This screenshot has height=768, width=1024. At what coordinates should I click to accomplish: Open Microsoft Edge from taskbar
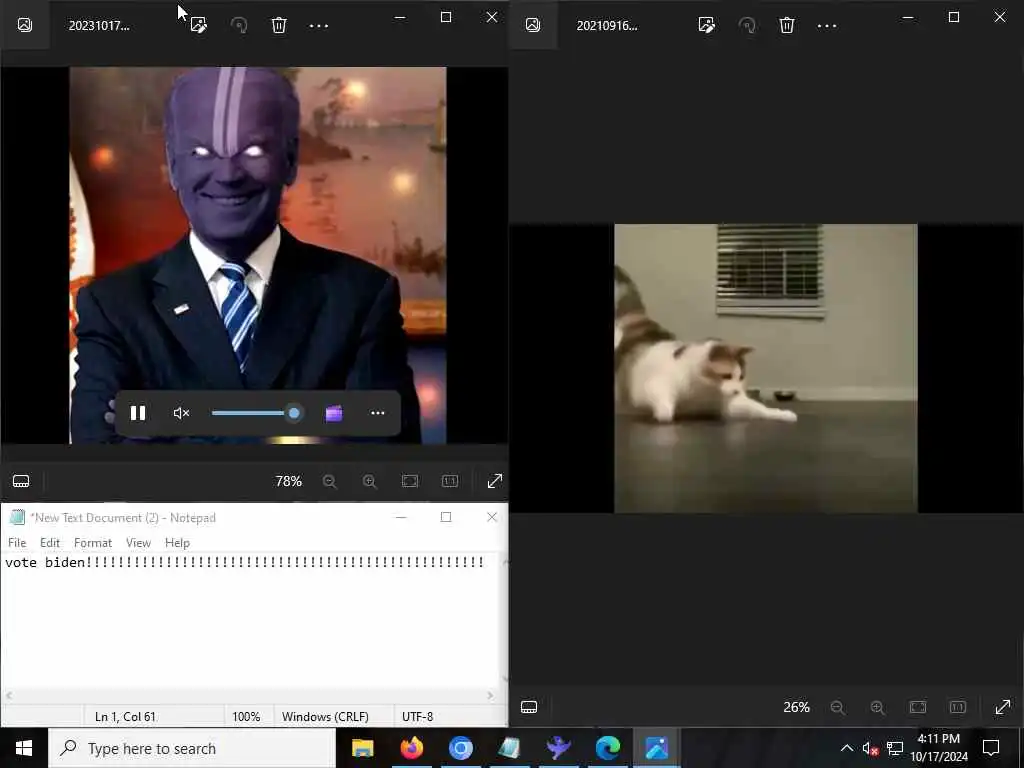pyautogui.click(x=607, y=748)
